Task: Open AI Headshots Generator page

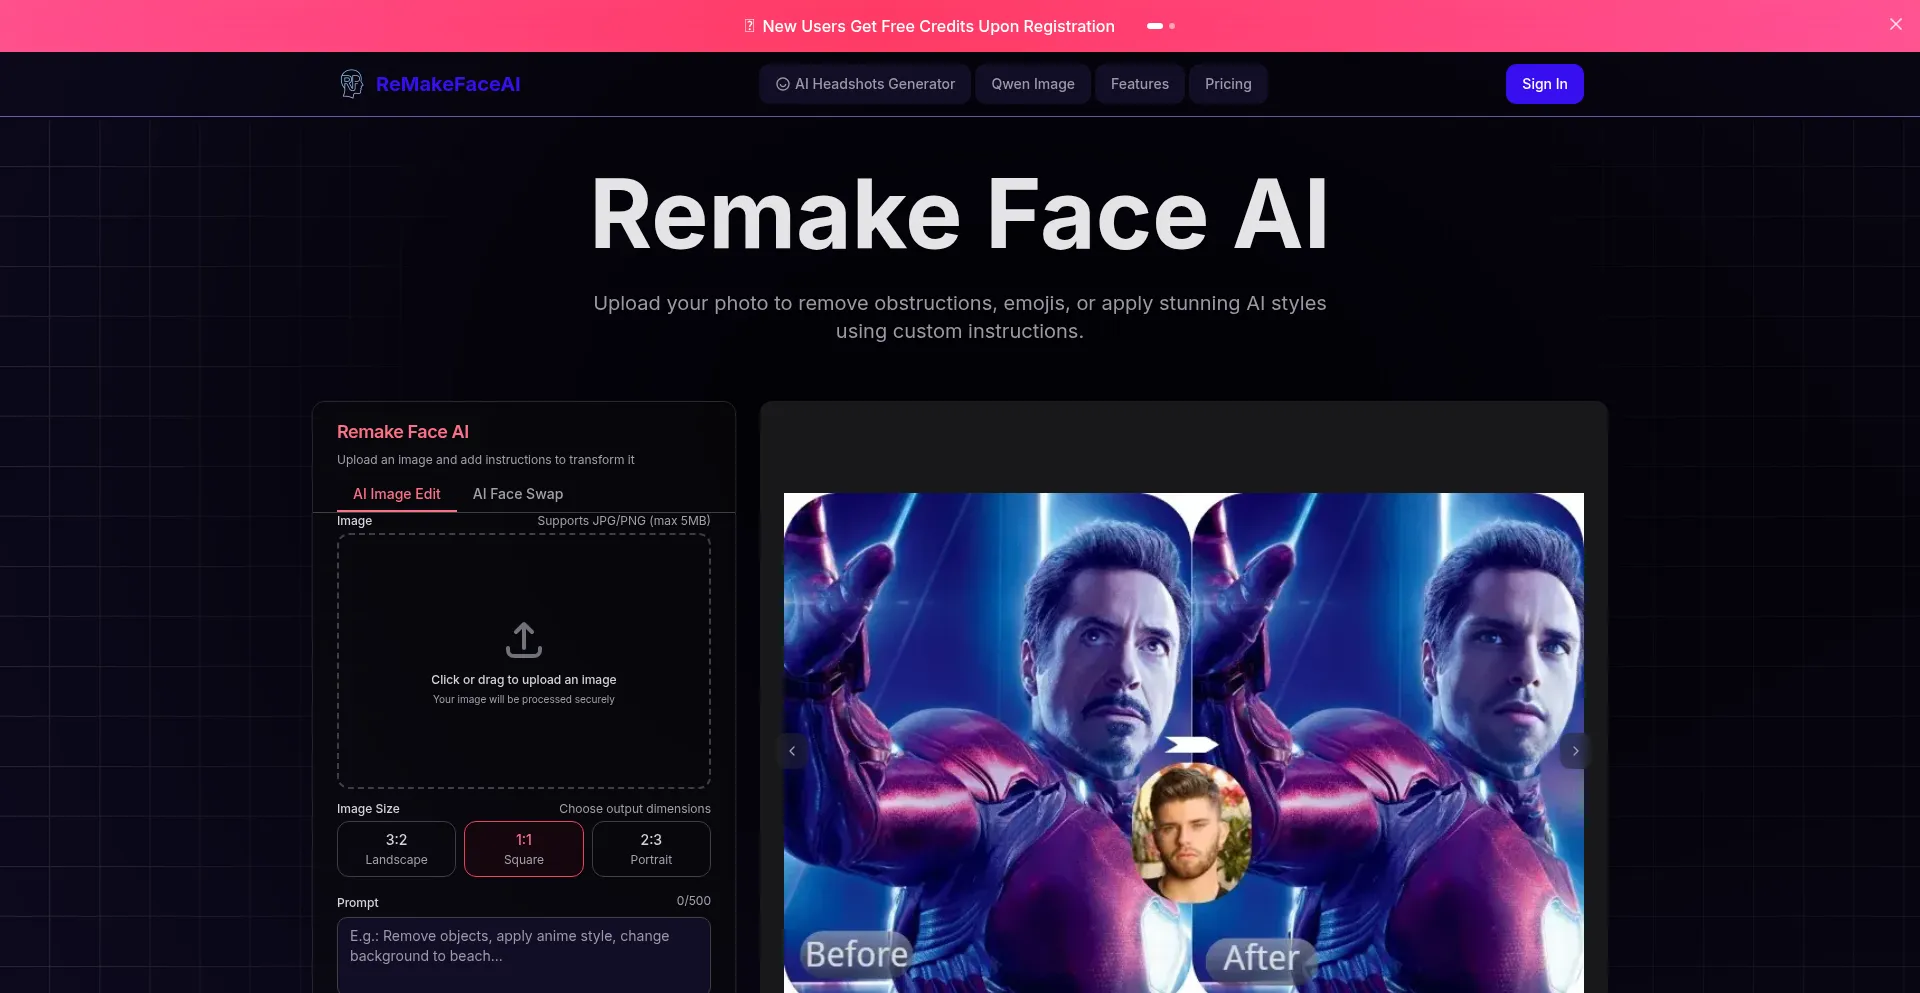Action: coord(865,84)
